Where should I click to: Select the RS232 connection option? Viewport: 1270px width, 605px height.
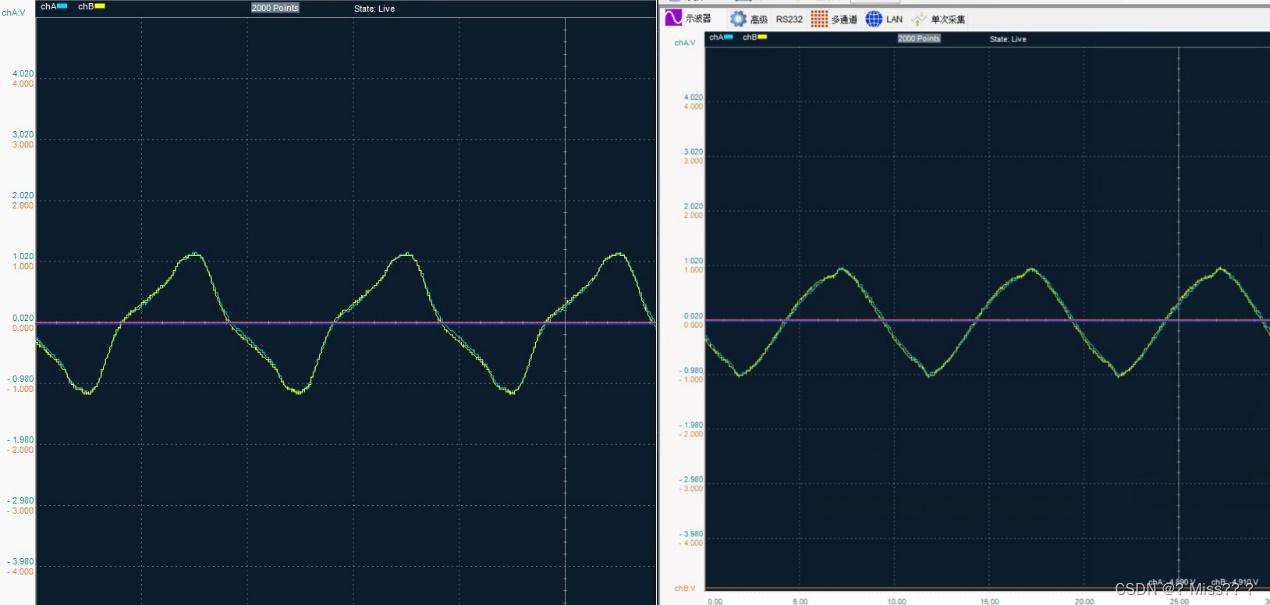(789, 19)
